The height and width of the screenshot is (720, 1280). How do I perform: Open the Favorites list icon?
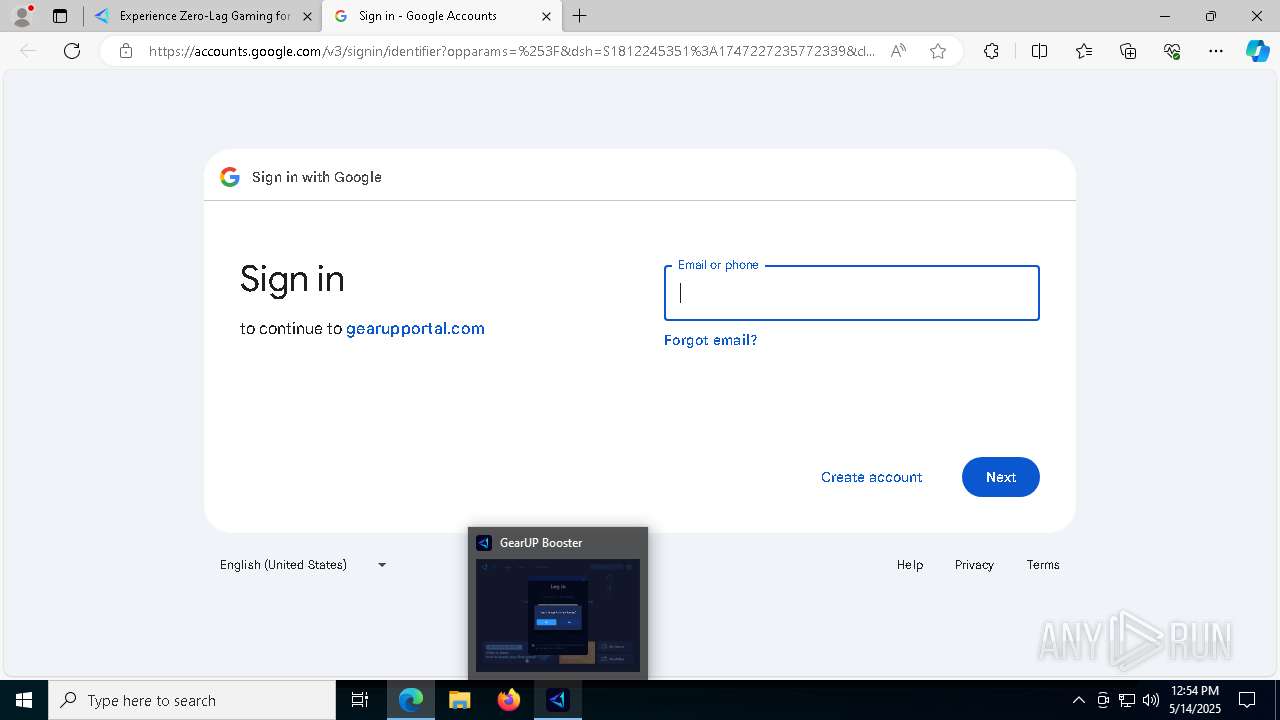click(x=1084, y=51)
